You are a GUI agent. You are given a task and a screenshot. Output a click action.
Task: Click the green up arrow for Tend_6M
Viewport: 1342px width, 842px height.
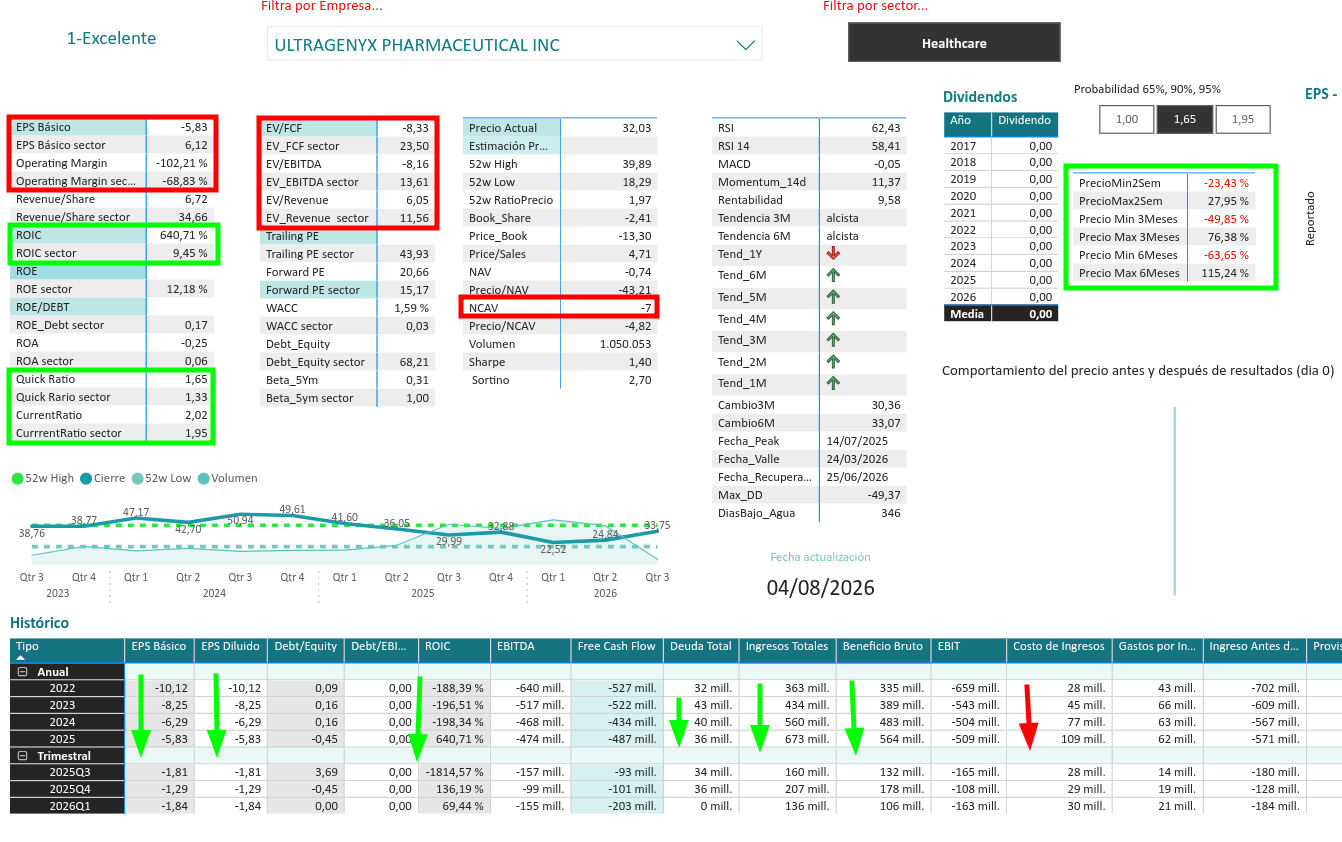coord(833,275)
